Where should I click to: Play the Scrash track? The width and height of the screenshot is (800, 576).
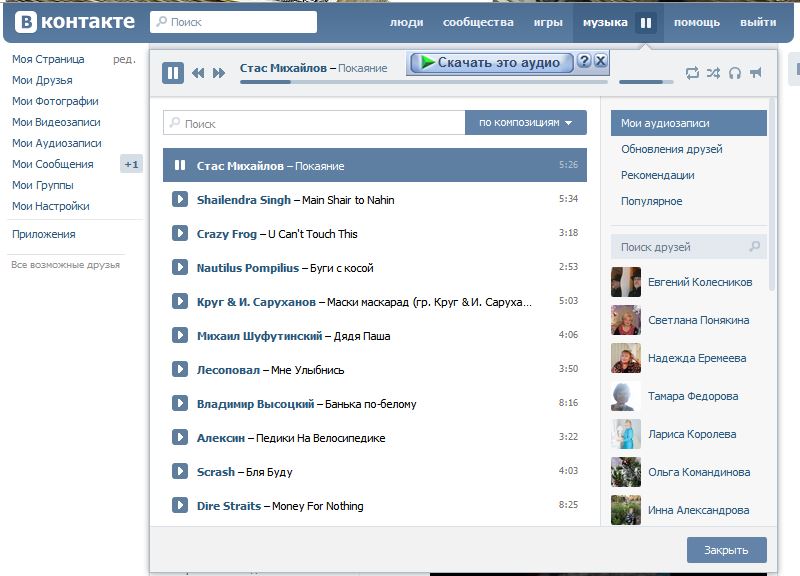tap(180, 471)
